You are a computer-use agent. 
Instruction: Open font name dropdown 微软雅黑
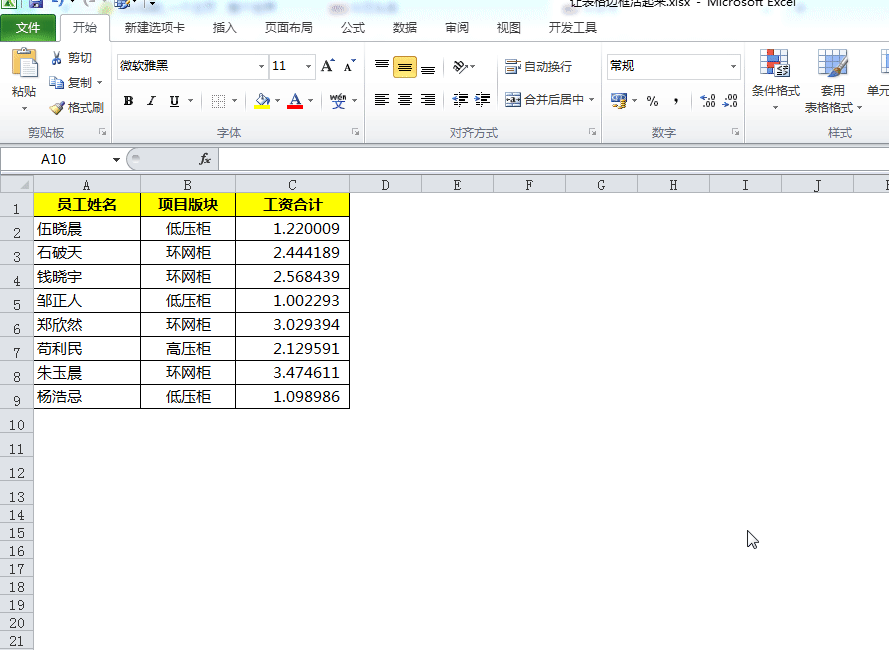pos(261,66)
